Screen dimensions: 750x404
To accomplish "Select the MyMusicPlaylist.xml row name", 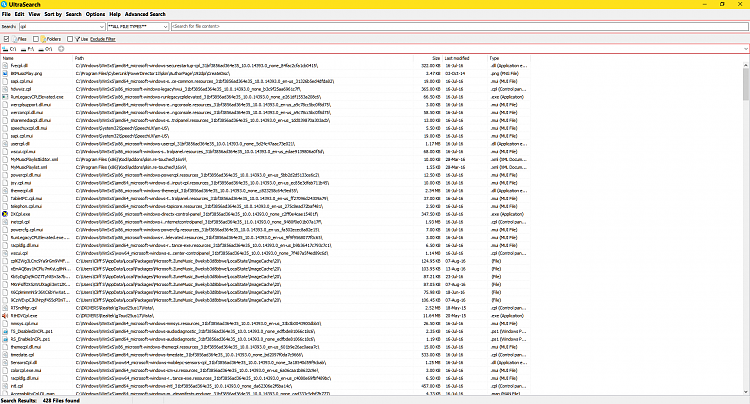I will [x=29, y=167].
